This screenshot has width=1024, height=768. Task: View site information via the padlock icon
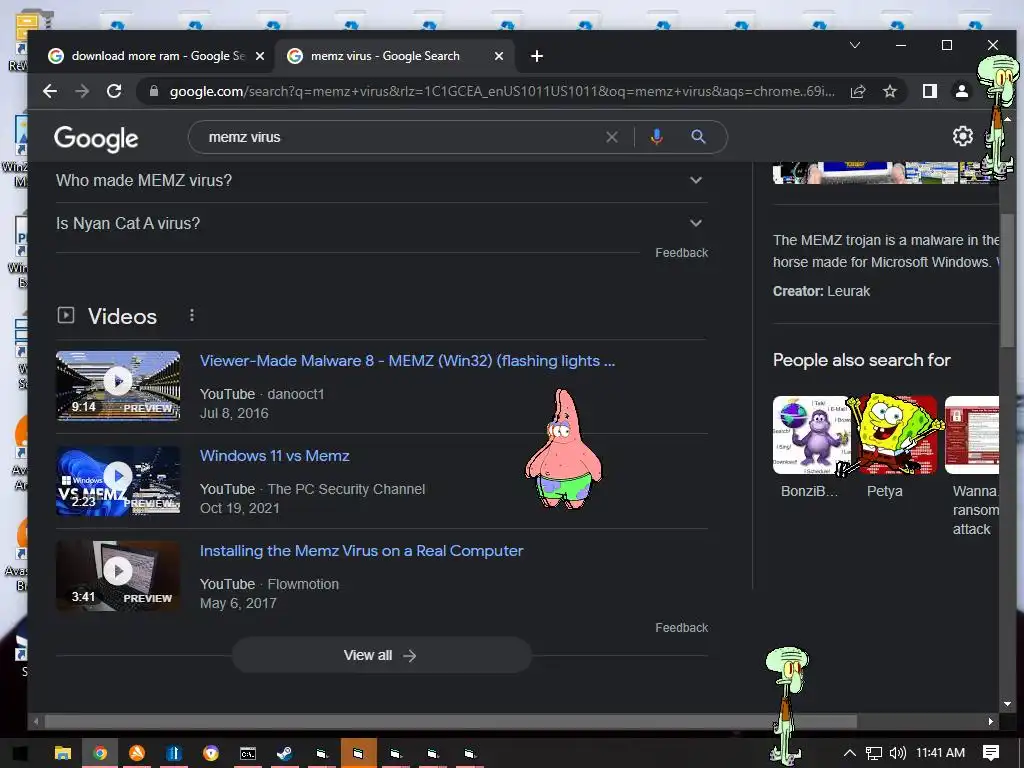pos(154,91)
